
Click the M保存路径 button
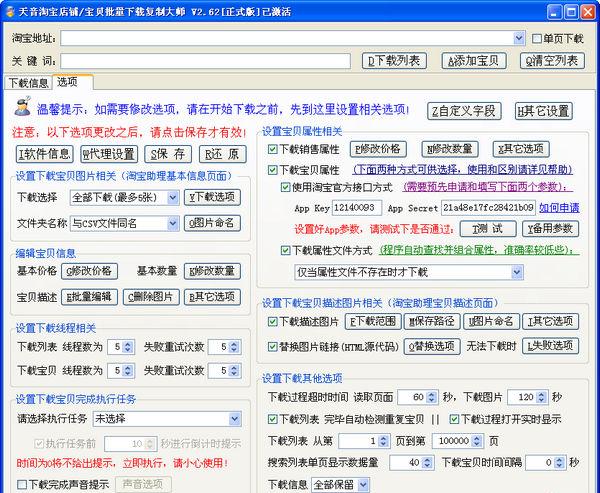point(432,322)
